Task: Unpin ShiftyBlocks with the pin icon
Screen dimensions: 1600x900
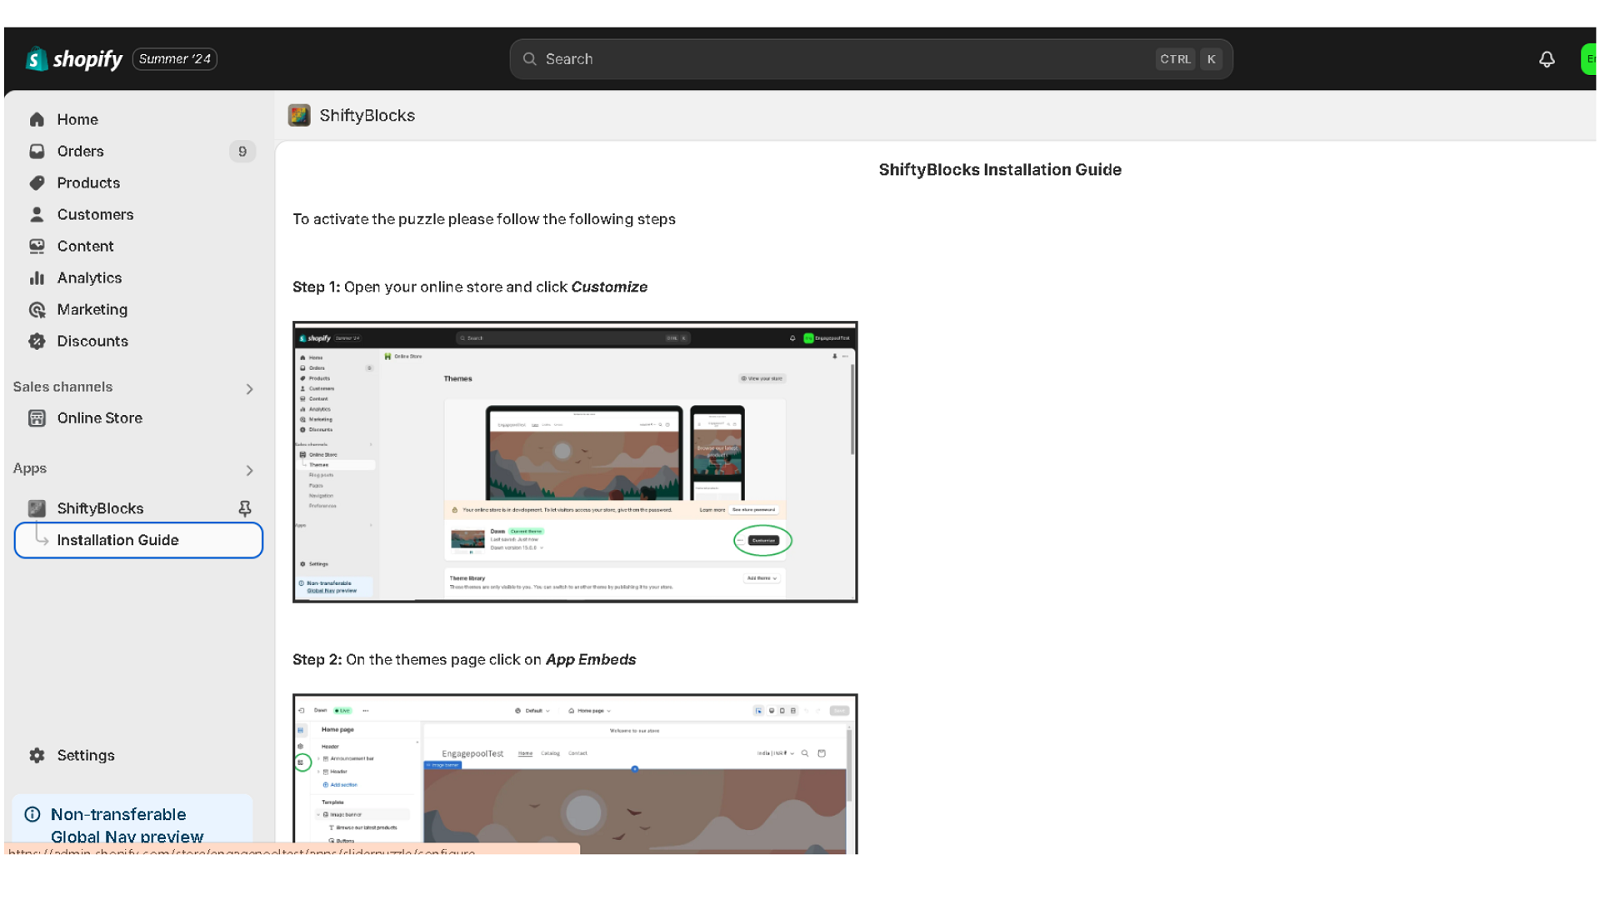Action: [x=245, y=508]
